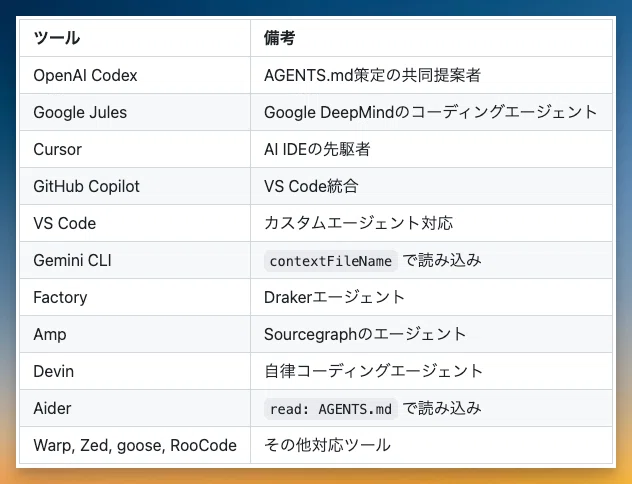Click the Devin tool cell
The image size is (632, 484).
tap(135, 371)
